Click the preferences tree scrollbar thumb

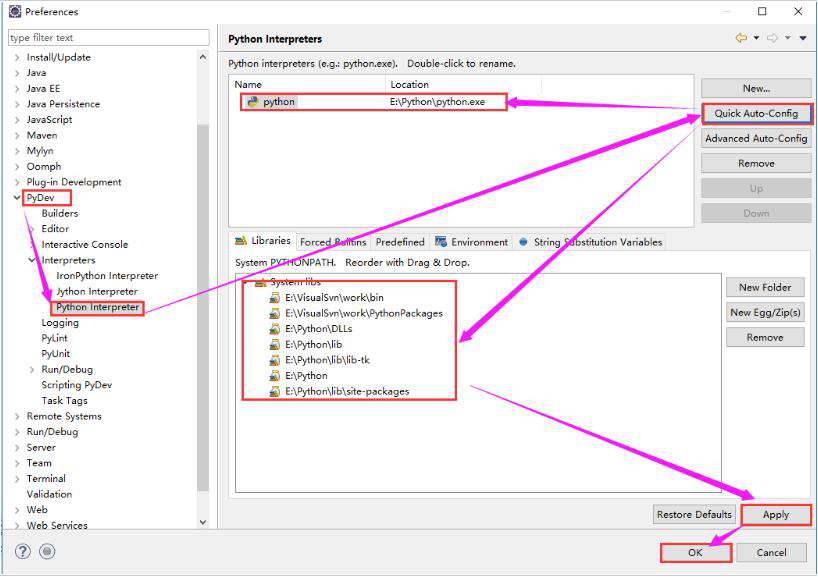[x=202, y=308]
